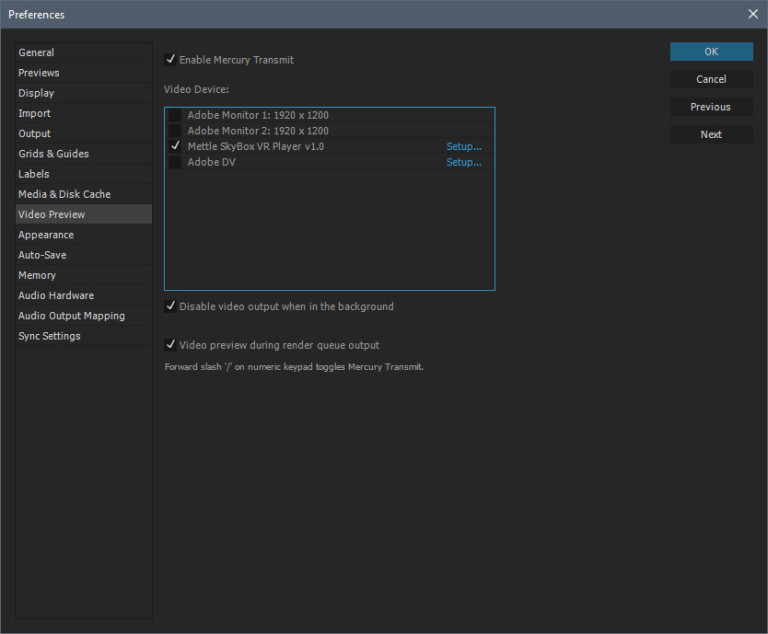Toggle Enable Mercury Transmit checkbox
Viewport: 768px width, 634px height.
[x=171, y=60]
